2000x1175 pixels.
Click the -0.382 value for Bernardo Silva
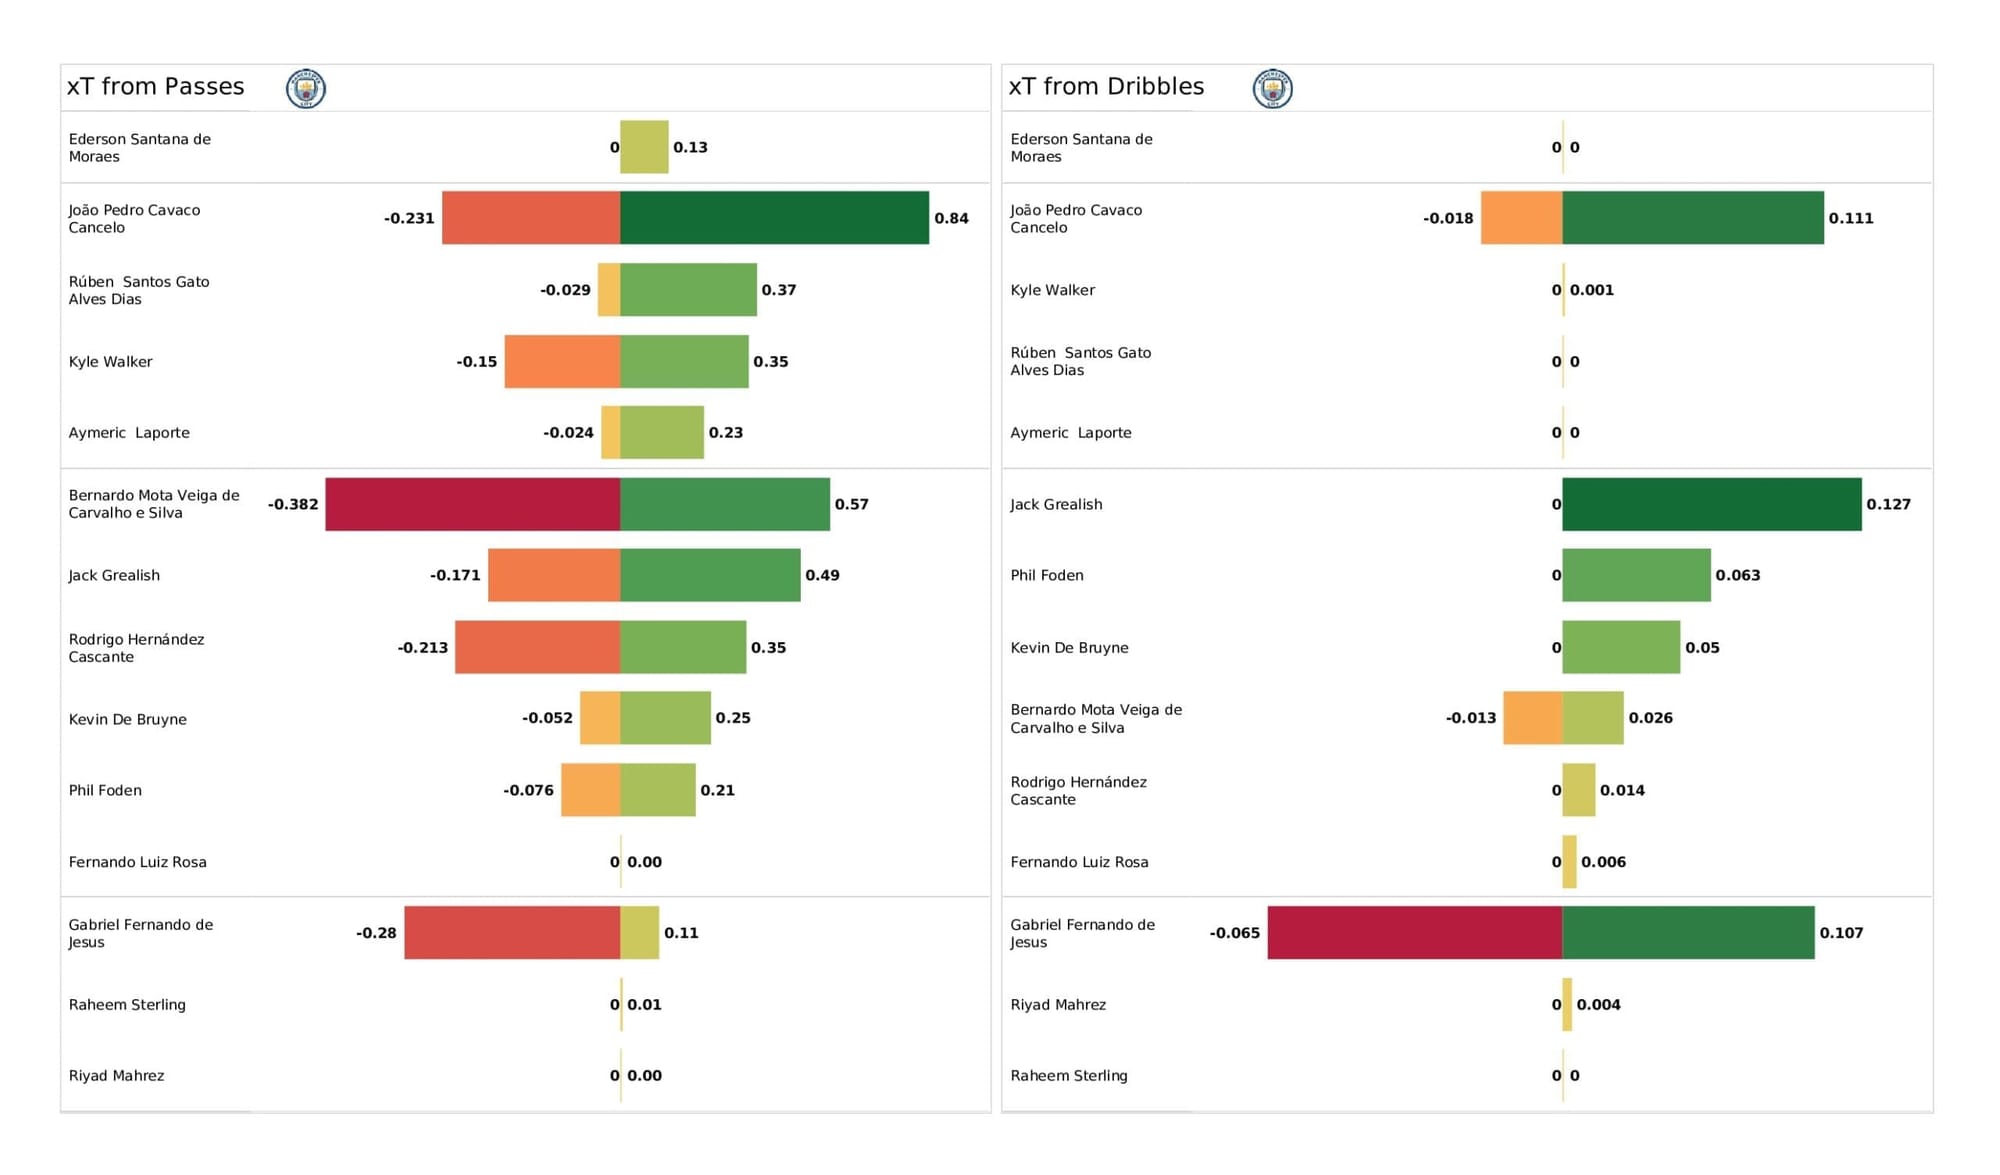pyautogui.click(x=293, y=504)
